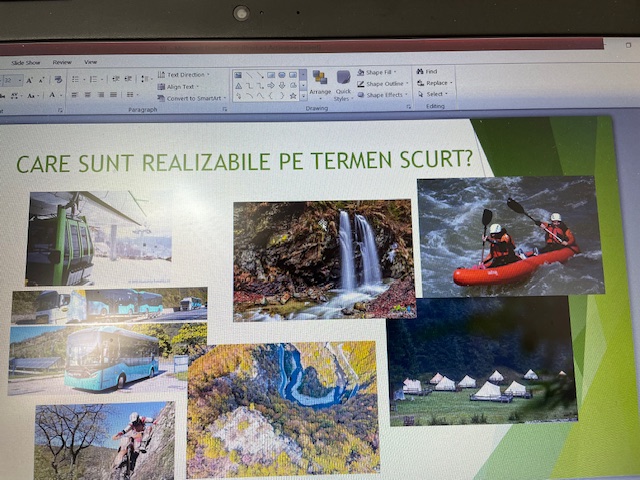Select the Rounded Rectangle shape
640x480 pixels.
click(x=293, y=75)
